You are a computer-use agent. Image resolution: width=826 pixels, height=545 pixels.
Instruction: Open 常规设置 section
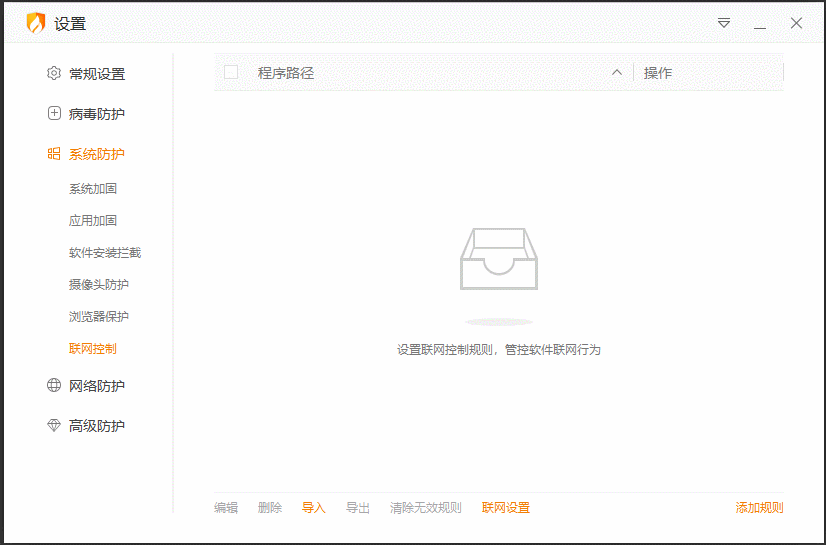coord(97,74)
